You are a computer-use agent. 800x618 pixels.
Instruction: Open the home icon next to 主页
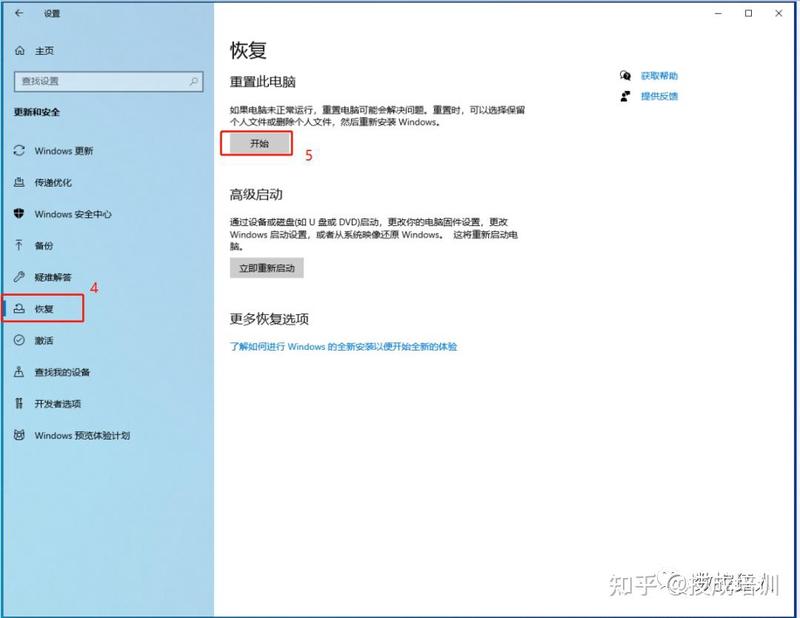coord(20,51)
